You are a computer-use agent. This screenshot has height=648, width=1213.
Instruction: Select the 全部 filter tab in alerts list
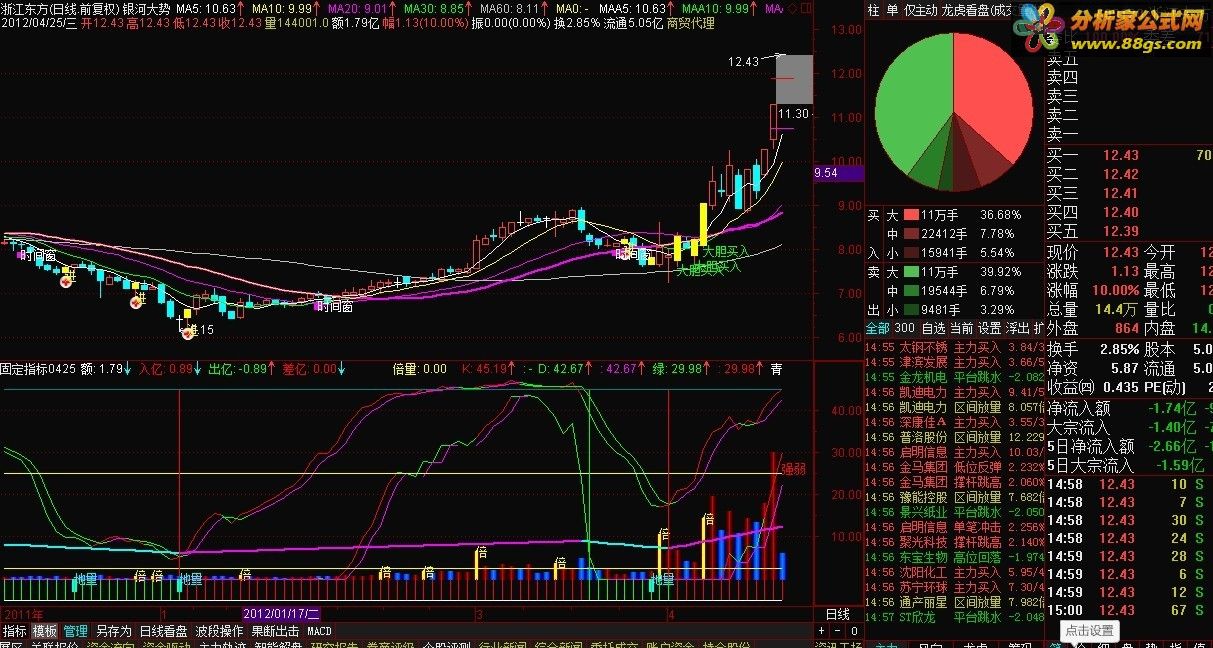(878, 328)
